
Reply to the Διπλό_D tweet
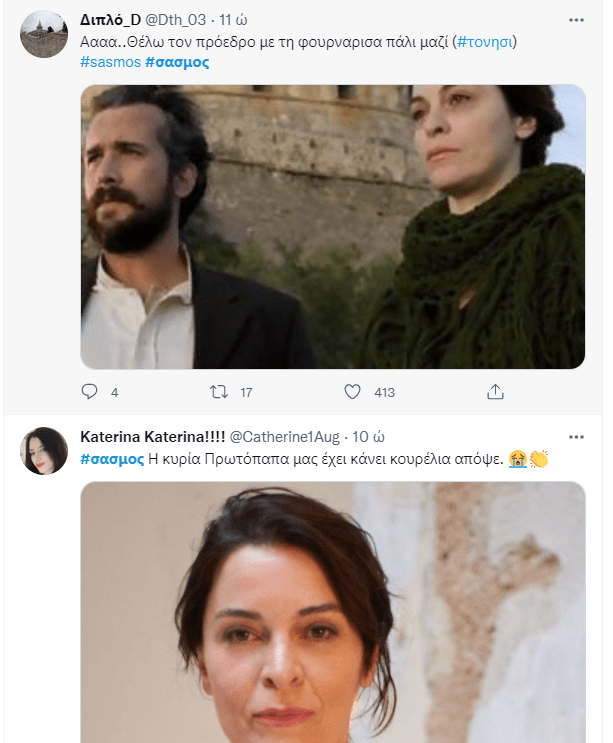[x=91, y=392]
